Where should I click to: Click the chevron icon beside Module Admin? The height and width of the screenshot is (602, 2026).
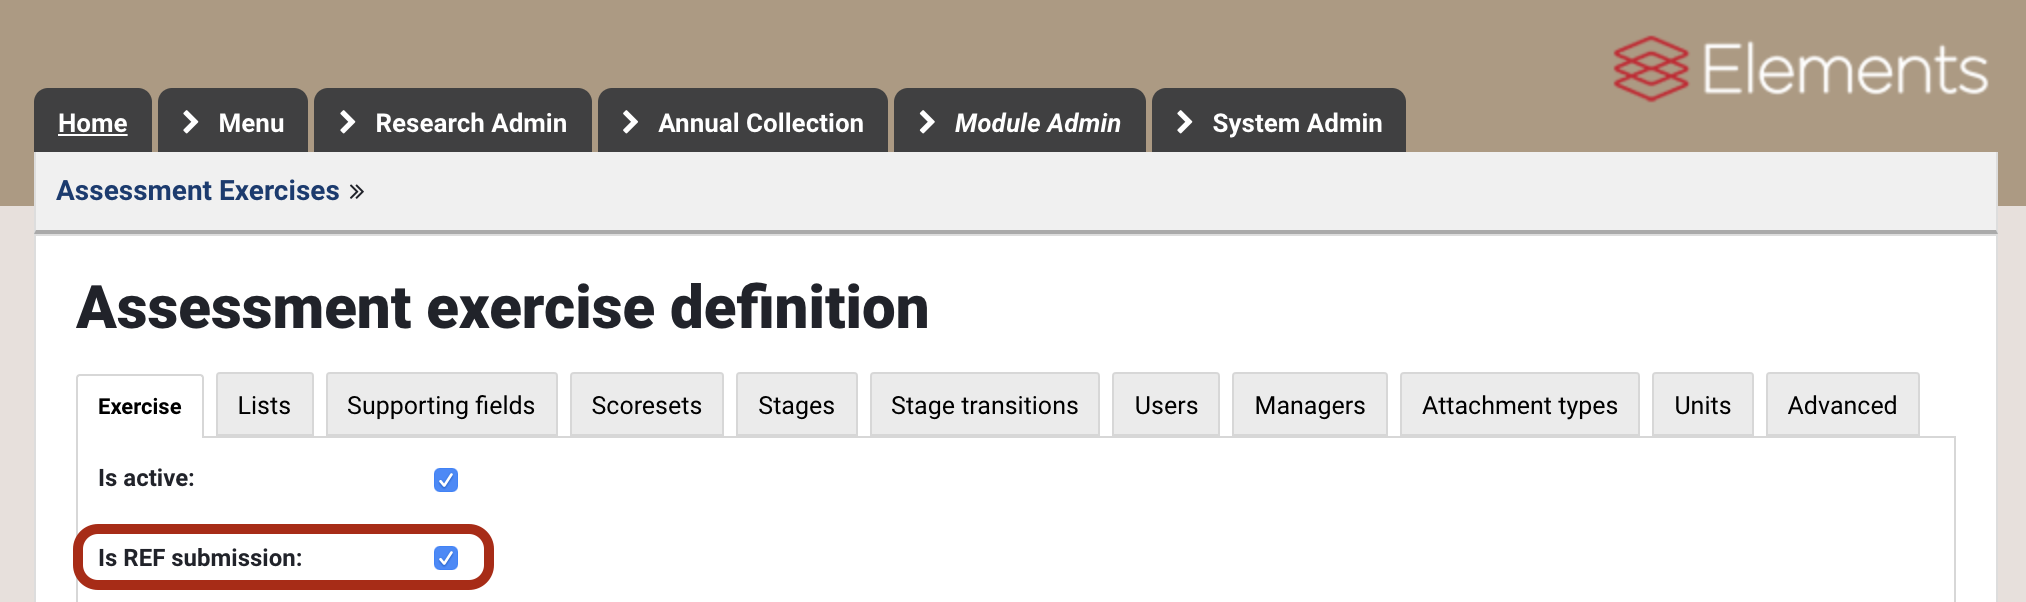point(926,122)
